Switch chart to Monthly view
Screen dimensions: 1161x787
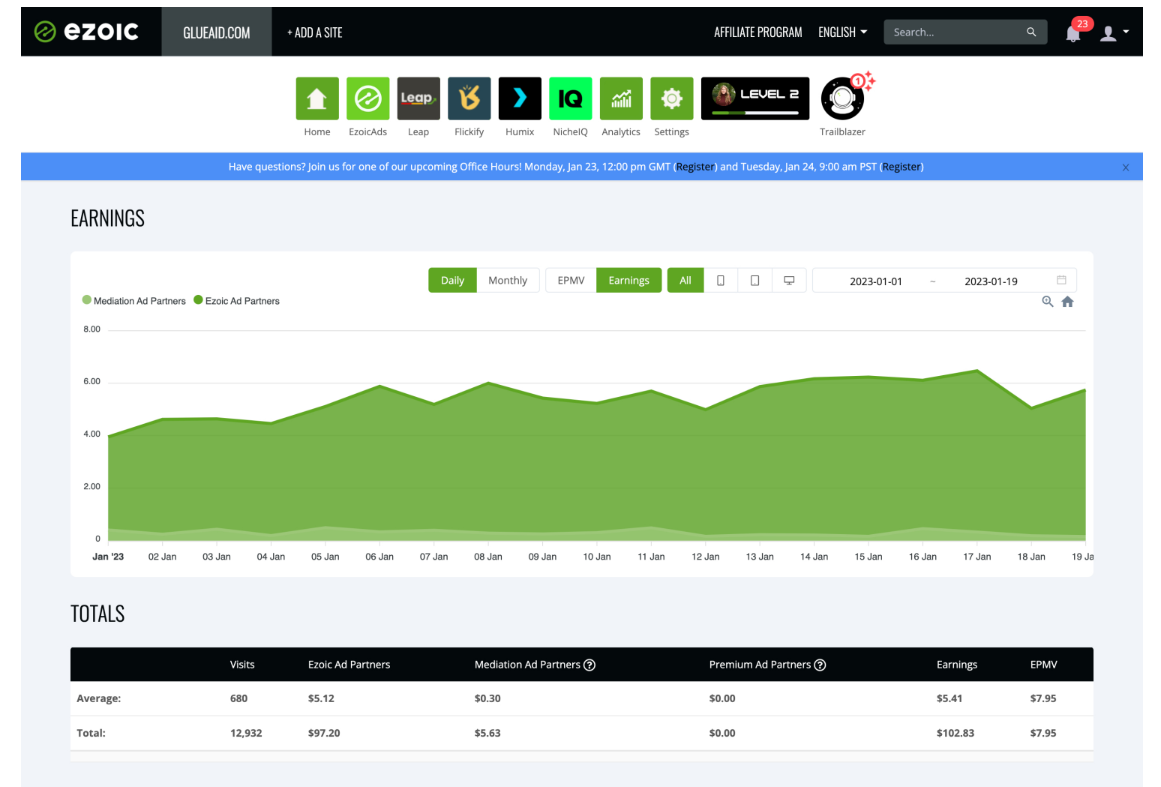click(508, 281)
